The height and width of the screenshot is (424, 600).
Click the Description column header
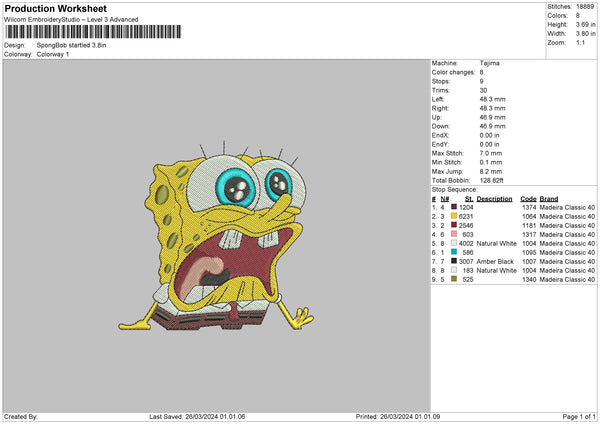pyautogui.click(x=494, y=197)
